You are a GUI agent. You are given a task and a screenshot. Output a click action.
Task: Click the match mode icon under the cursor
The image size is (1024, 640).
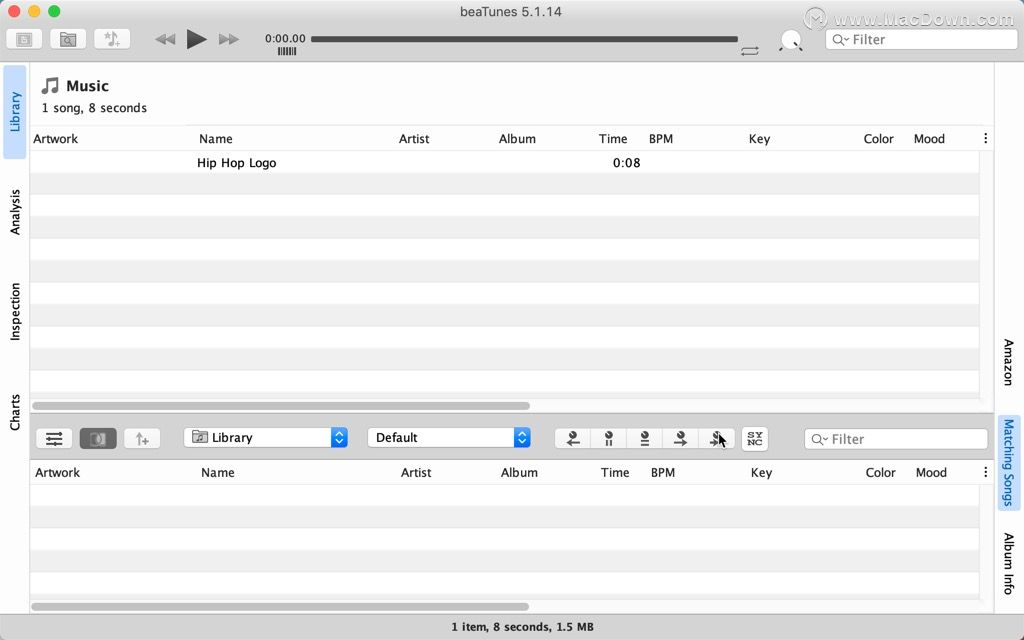(716, 439)
